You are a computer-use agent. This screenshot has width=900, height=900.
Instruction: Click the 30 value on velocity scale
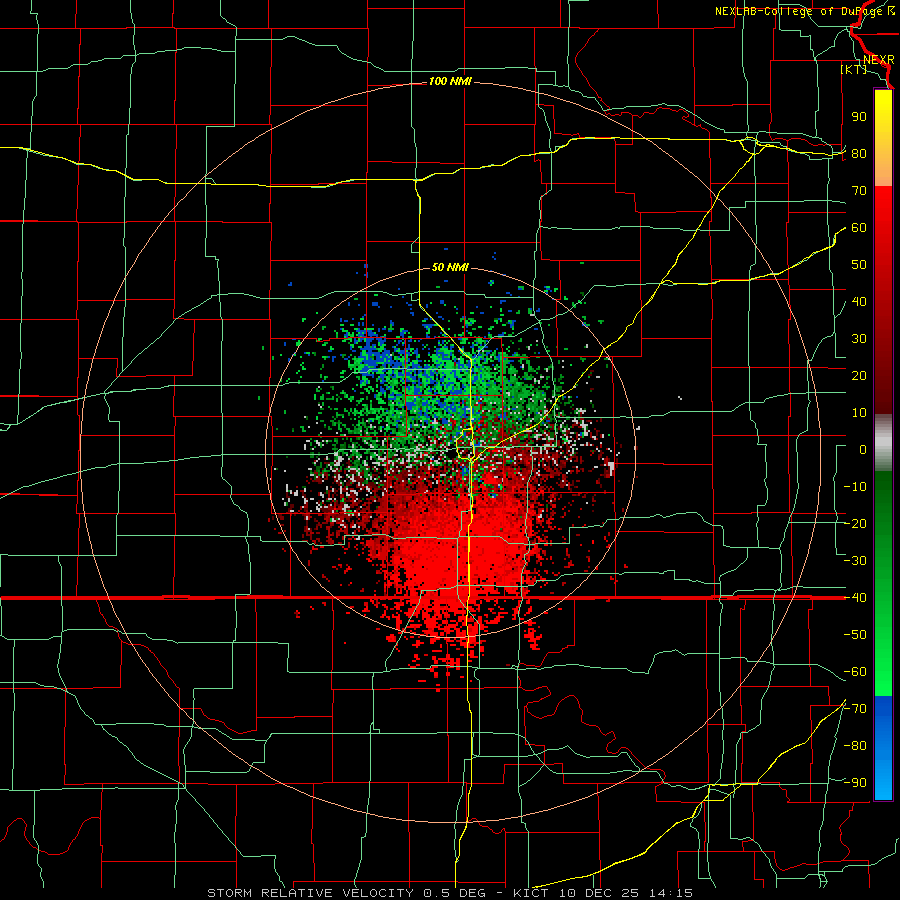(x=859, y=339)
